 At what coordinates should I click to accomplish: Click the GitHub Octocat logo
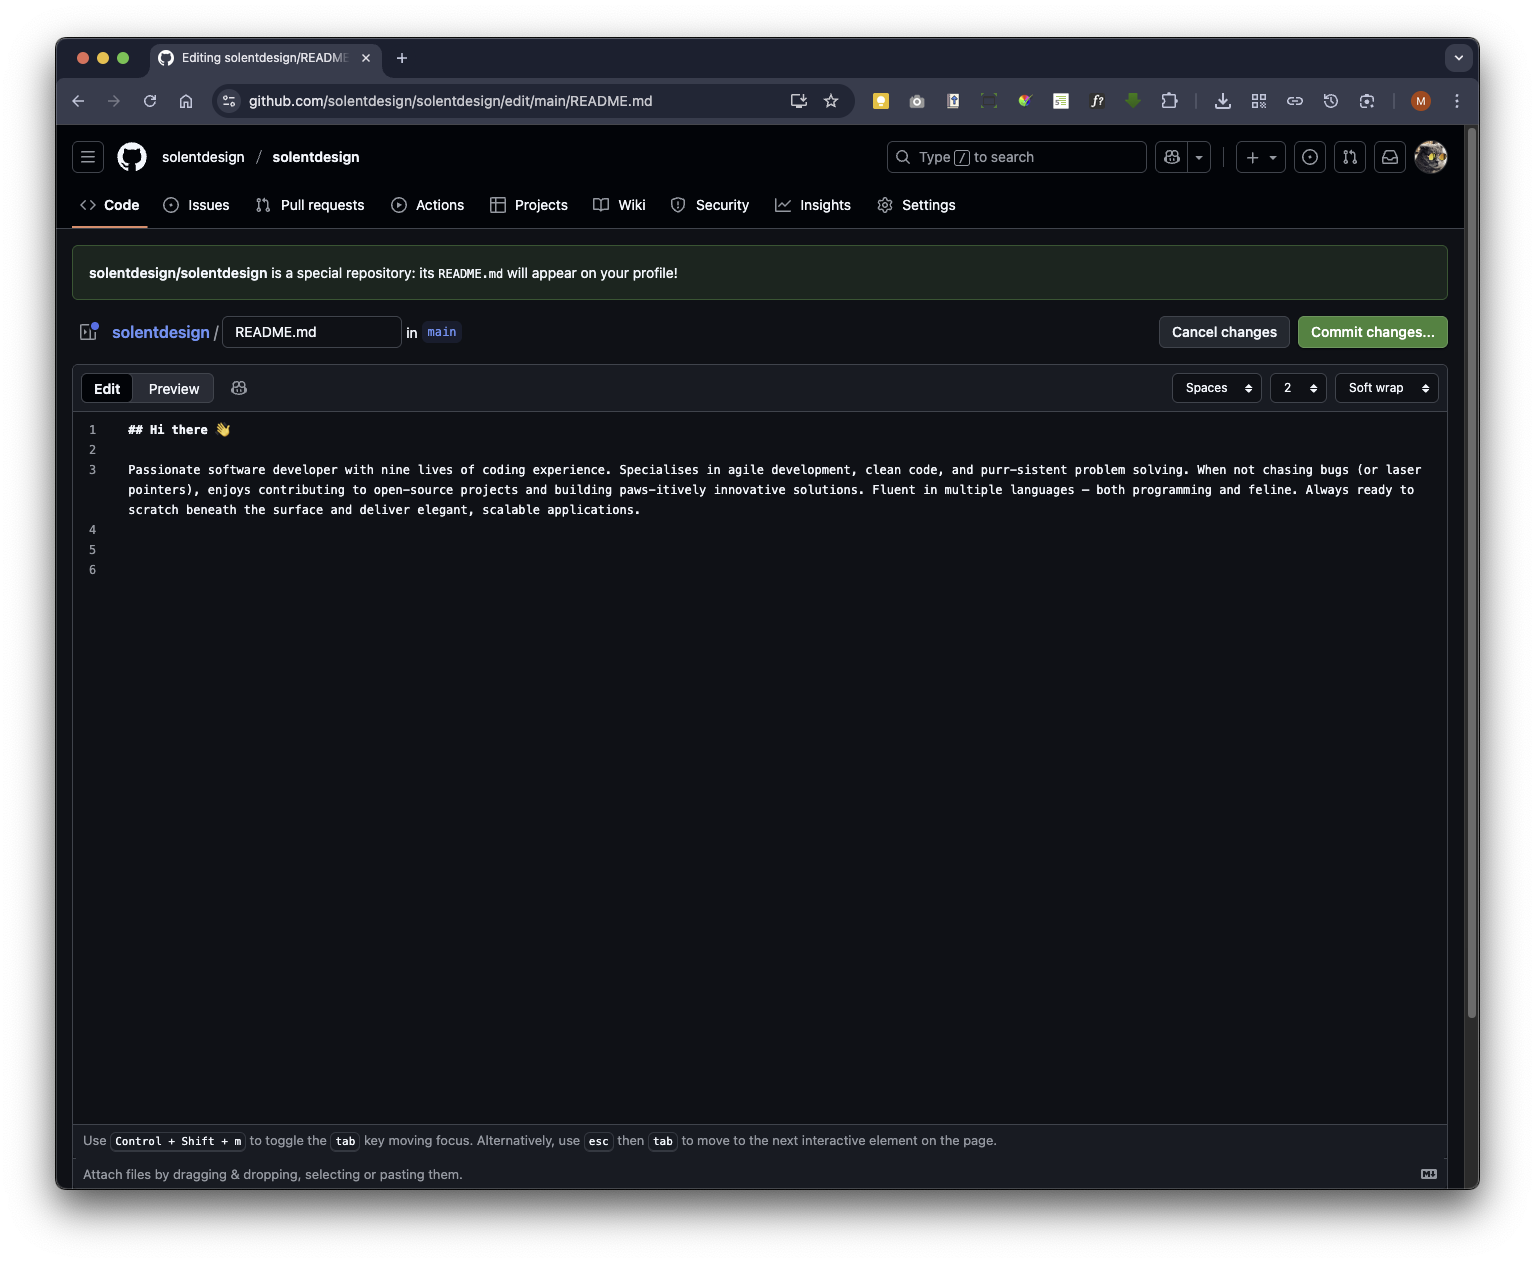pyautogui.click(x=132, y=157)
